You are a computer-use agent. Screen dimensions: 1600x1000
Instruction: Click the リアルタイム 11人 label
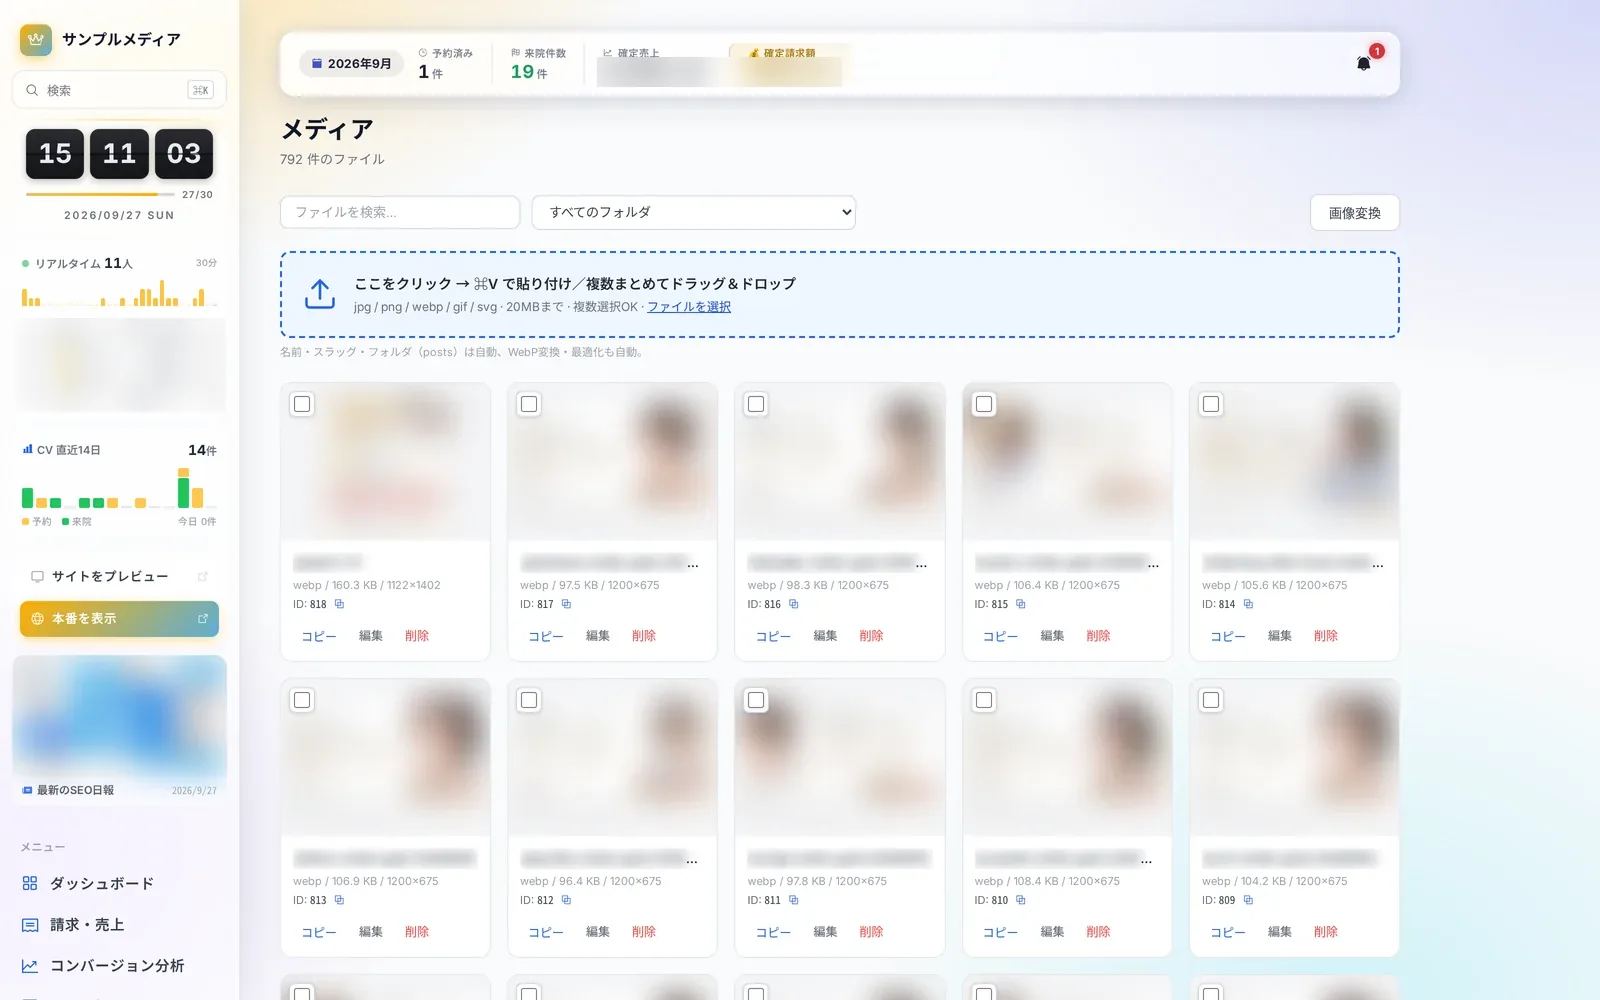(x=84, y=263)
